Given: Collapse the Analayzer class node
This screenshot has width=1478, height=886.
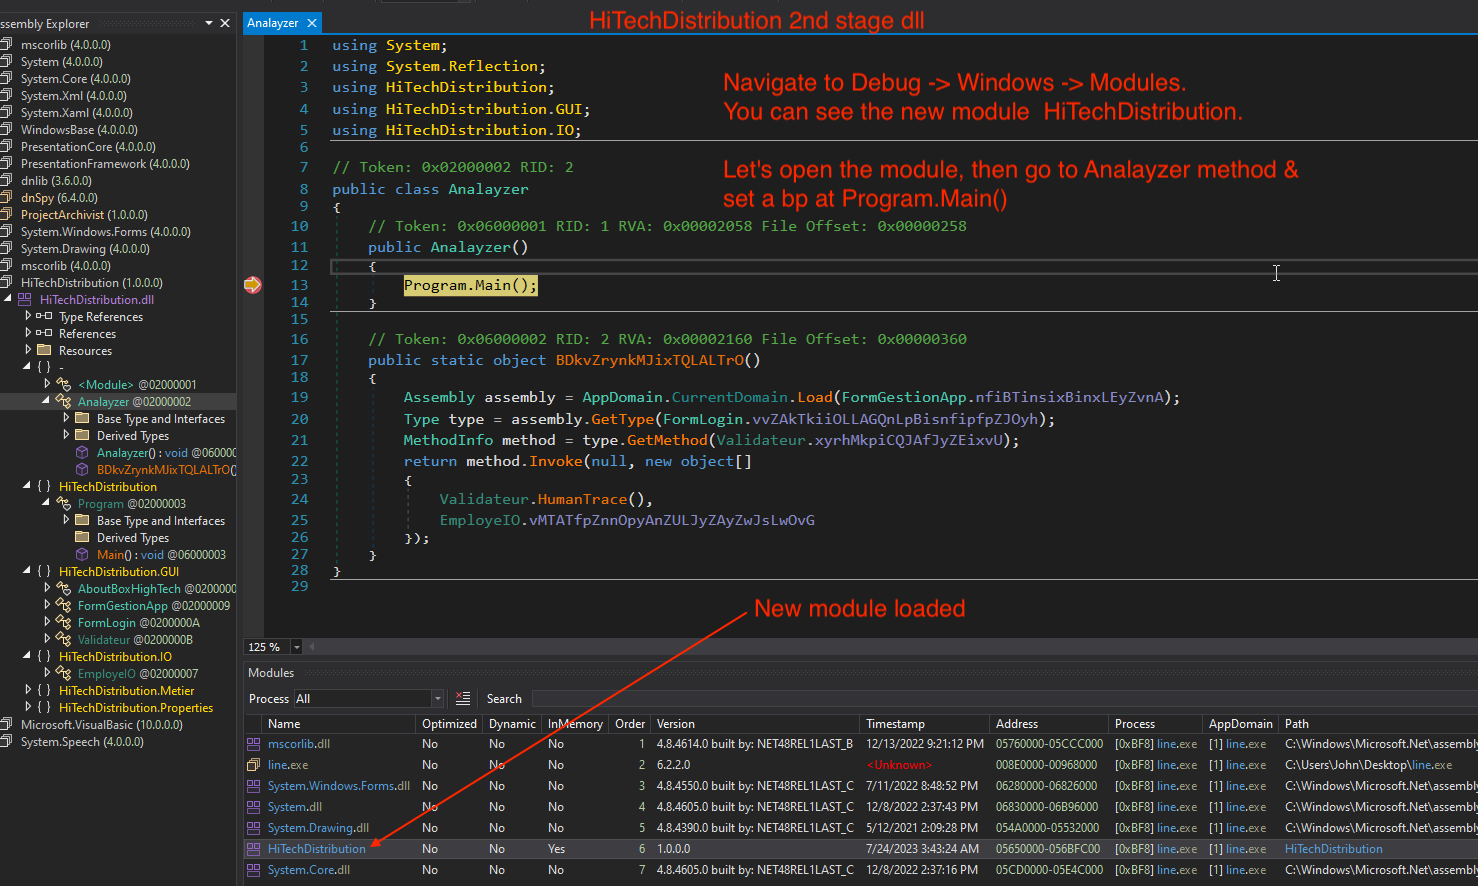Looking at the screenshot, I should 46,402.
